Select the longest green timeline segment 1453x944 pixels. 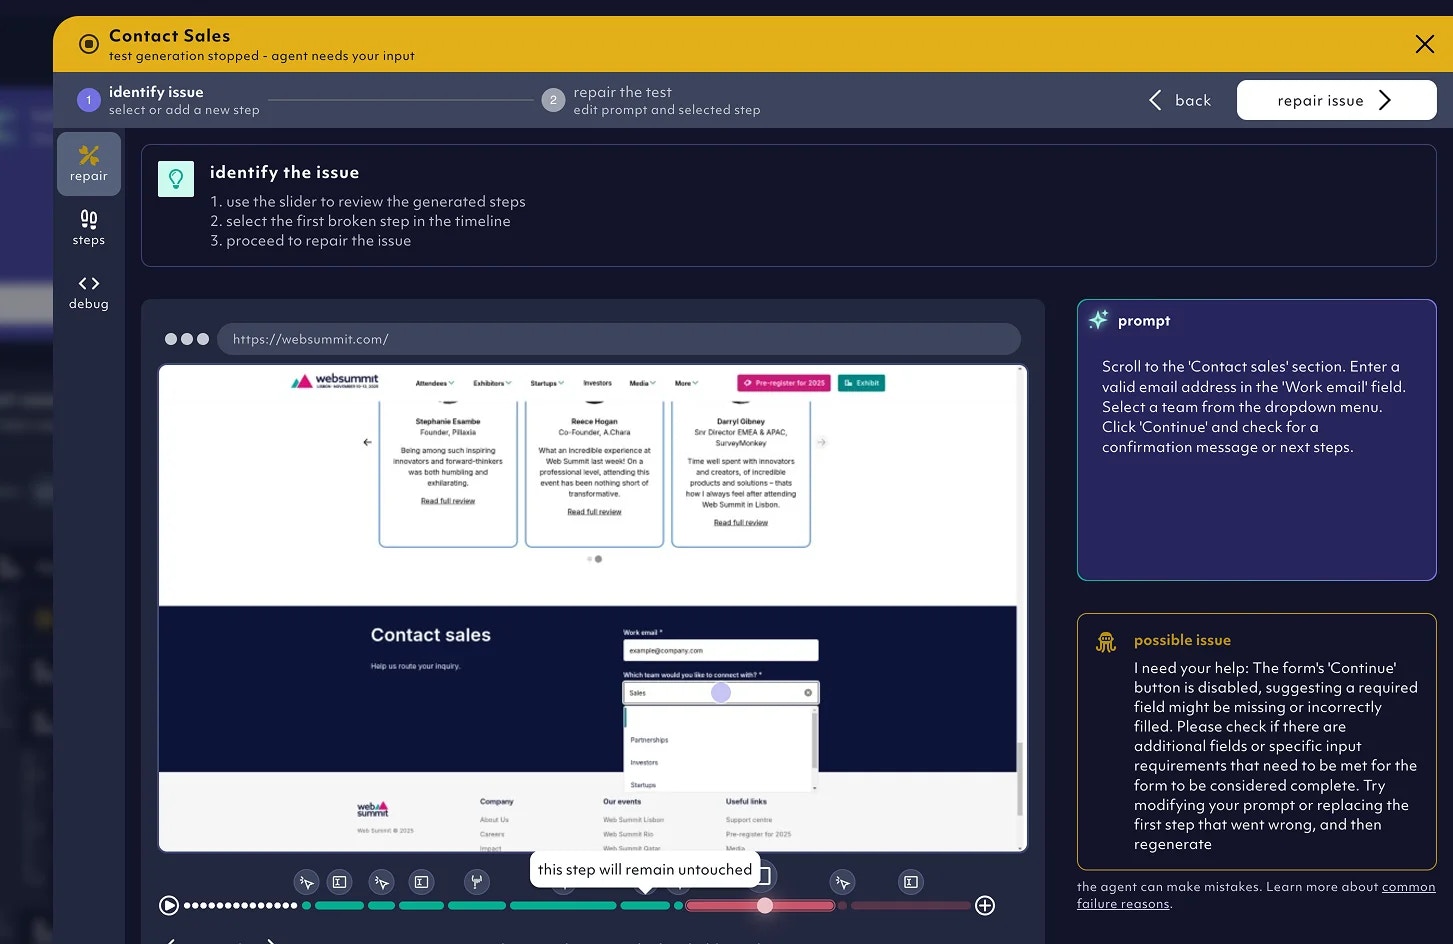click(x=563, y=906)
